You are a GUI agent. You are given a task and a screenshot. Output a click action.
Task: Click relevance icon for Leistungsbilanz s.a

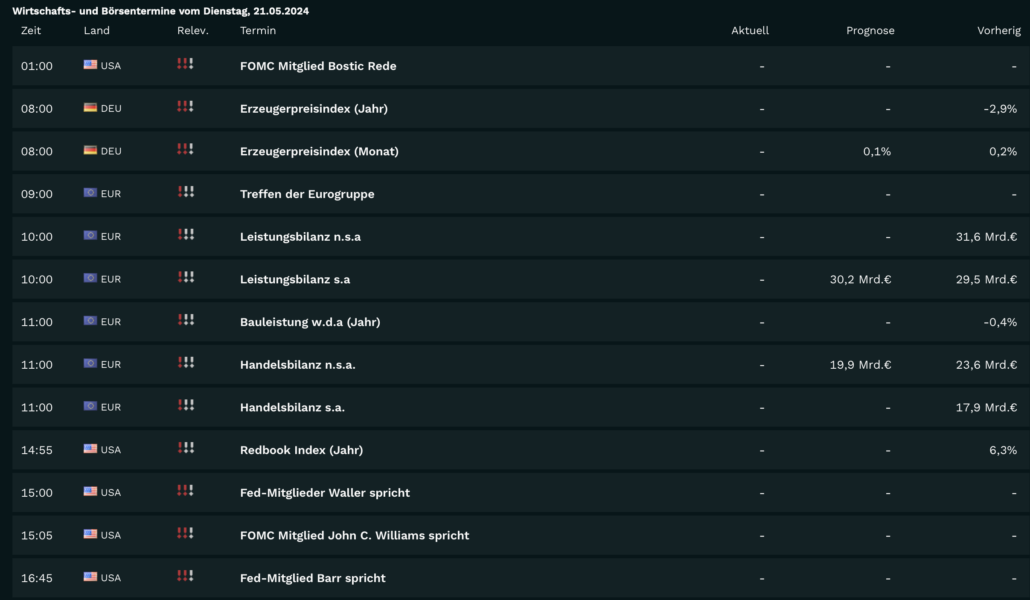click(185, 278)
